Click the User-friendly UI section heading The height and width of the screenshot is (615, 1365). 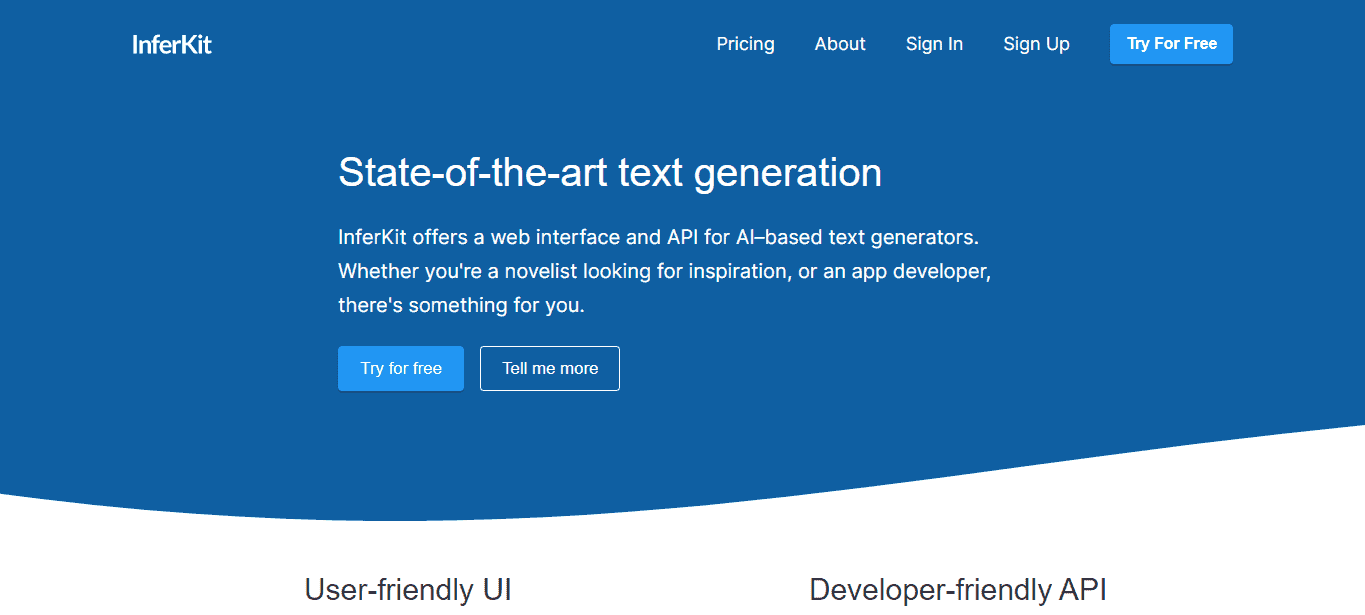tap(407, 589)
